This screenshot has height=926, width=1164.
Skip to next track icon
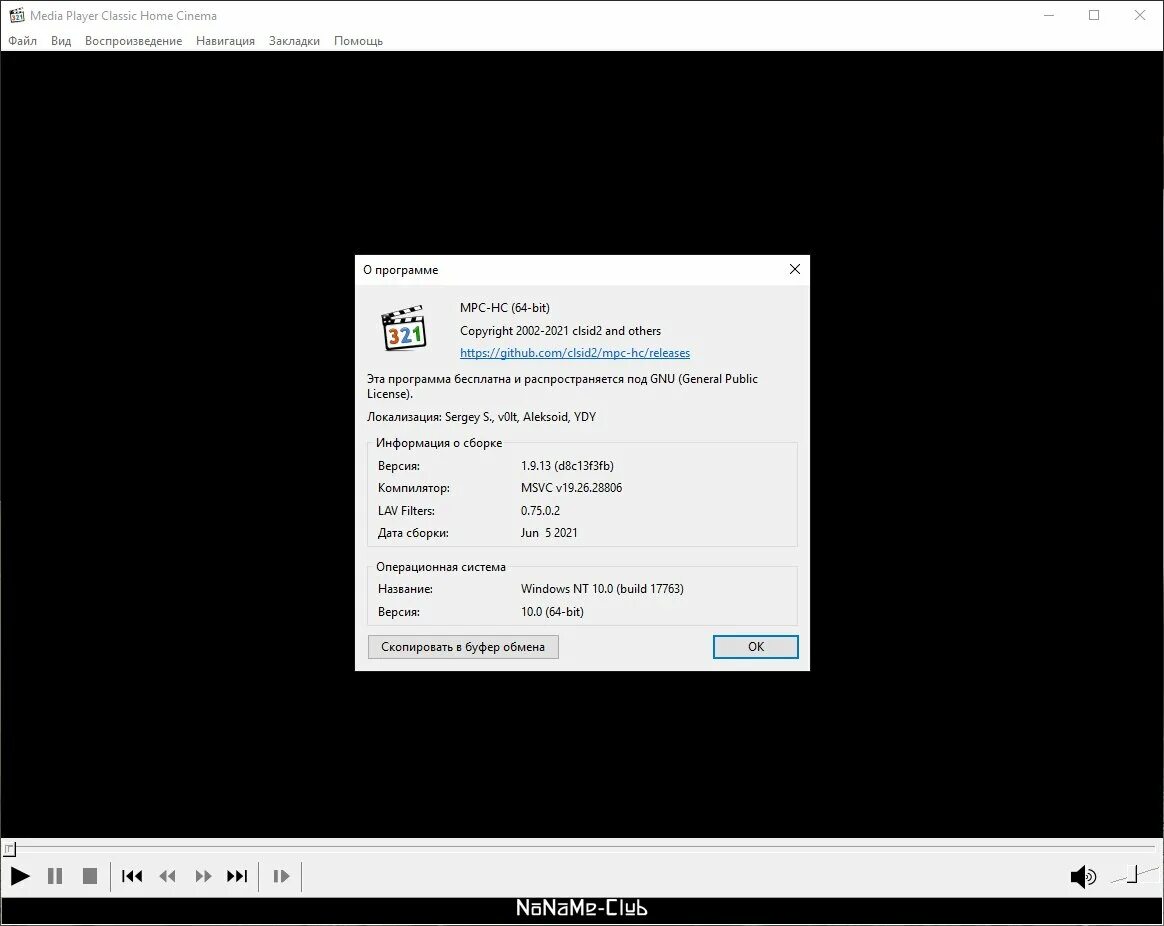click(238, 876)
